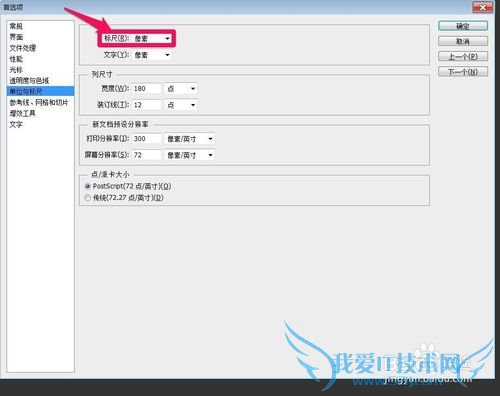Viewport: 500px width, 396px height.
Task: Select 单位与标尺 in the preferences list
Action: pyautogui.click(x=40, y=91)
